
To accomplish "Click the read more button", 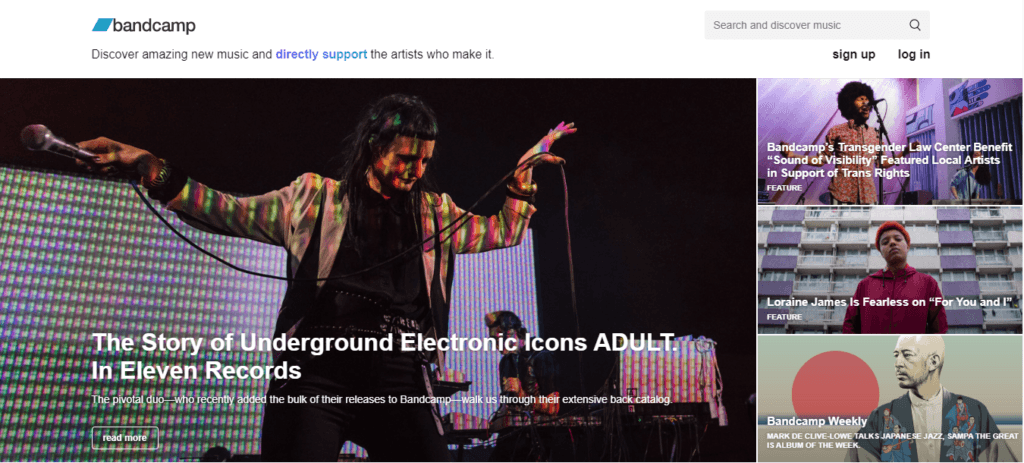I will pyautogui.click(x=125, y=438).
